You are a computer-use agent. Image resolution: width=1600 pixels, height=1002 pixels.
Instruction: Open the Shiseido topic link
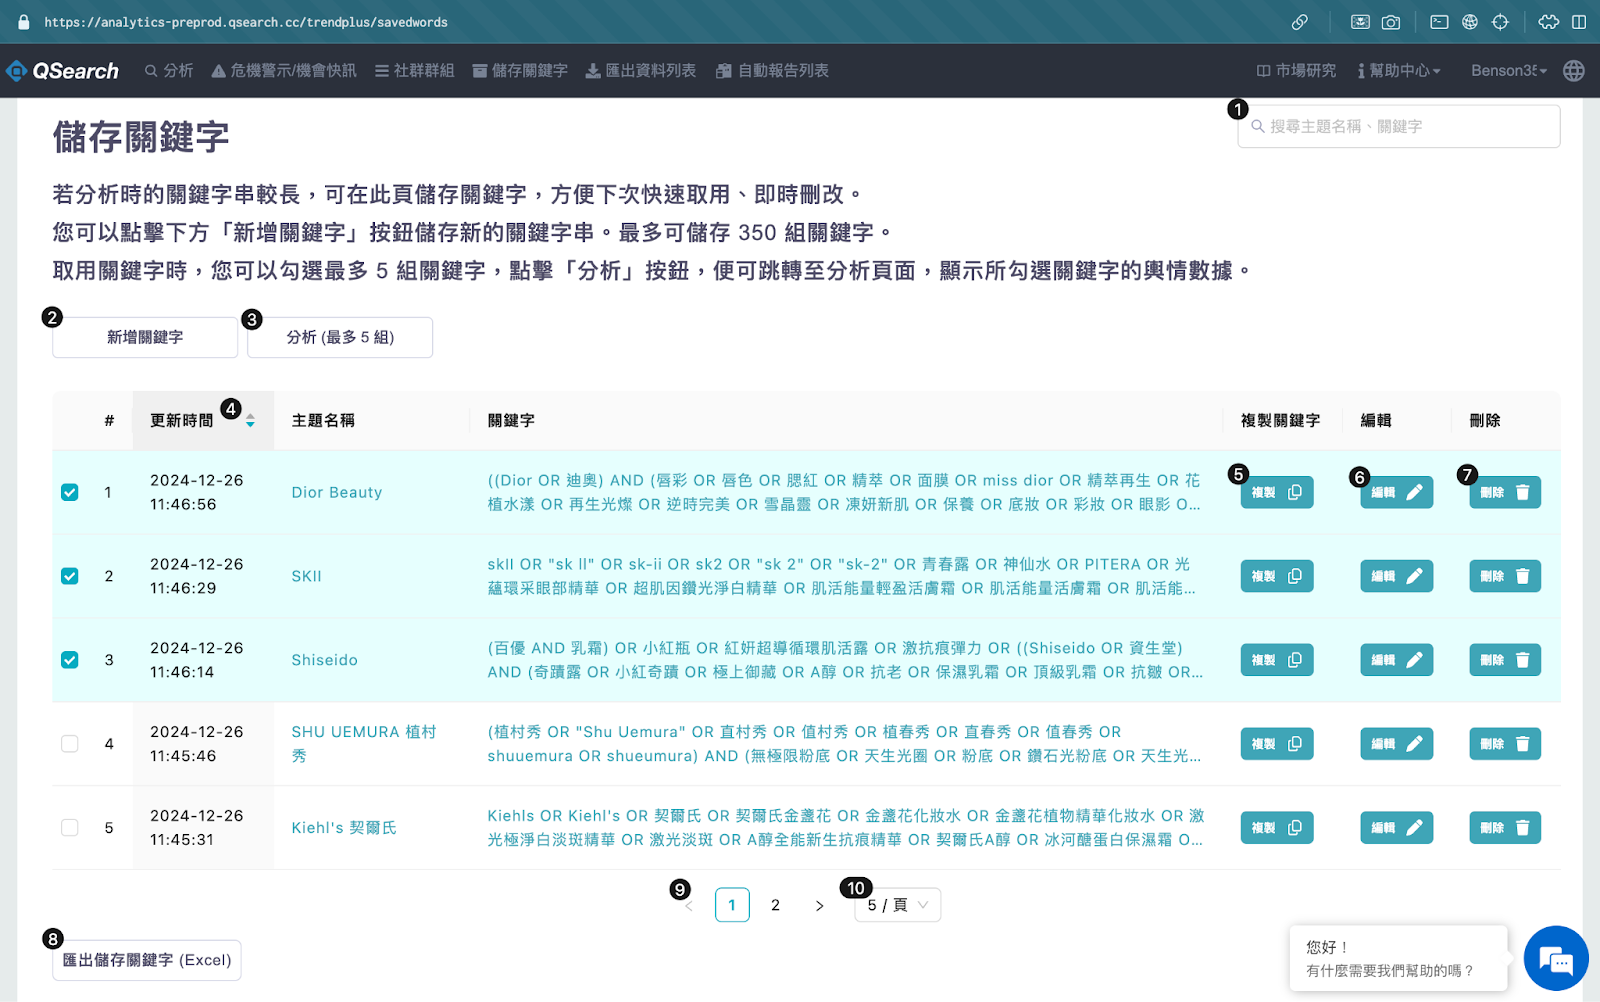coord(324,660)
